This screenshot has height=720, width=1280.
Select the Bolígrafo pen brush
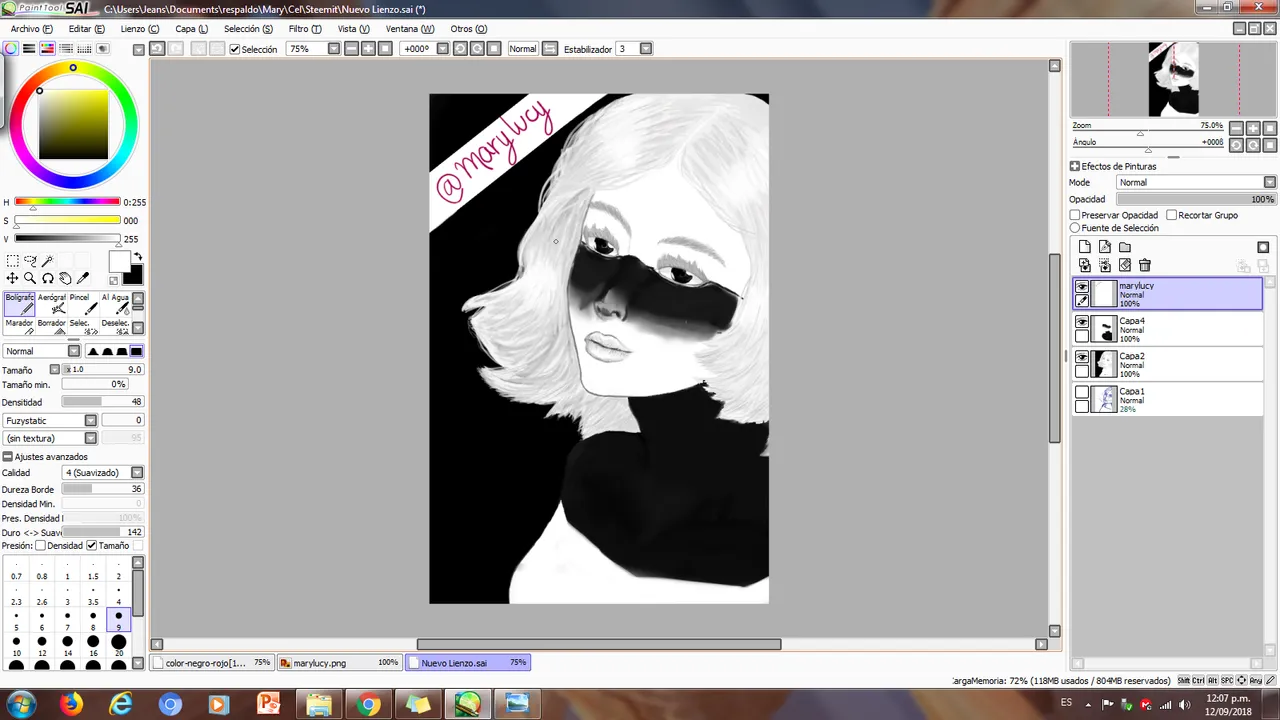pos(19,303)
